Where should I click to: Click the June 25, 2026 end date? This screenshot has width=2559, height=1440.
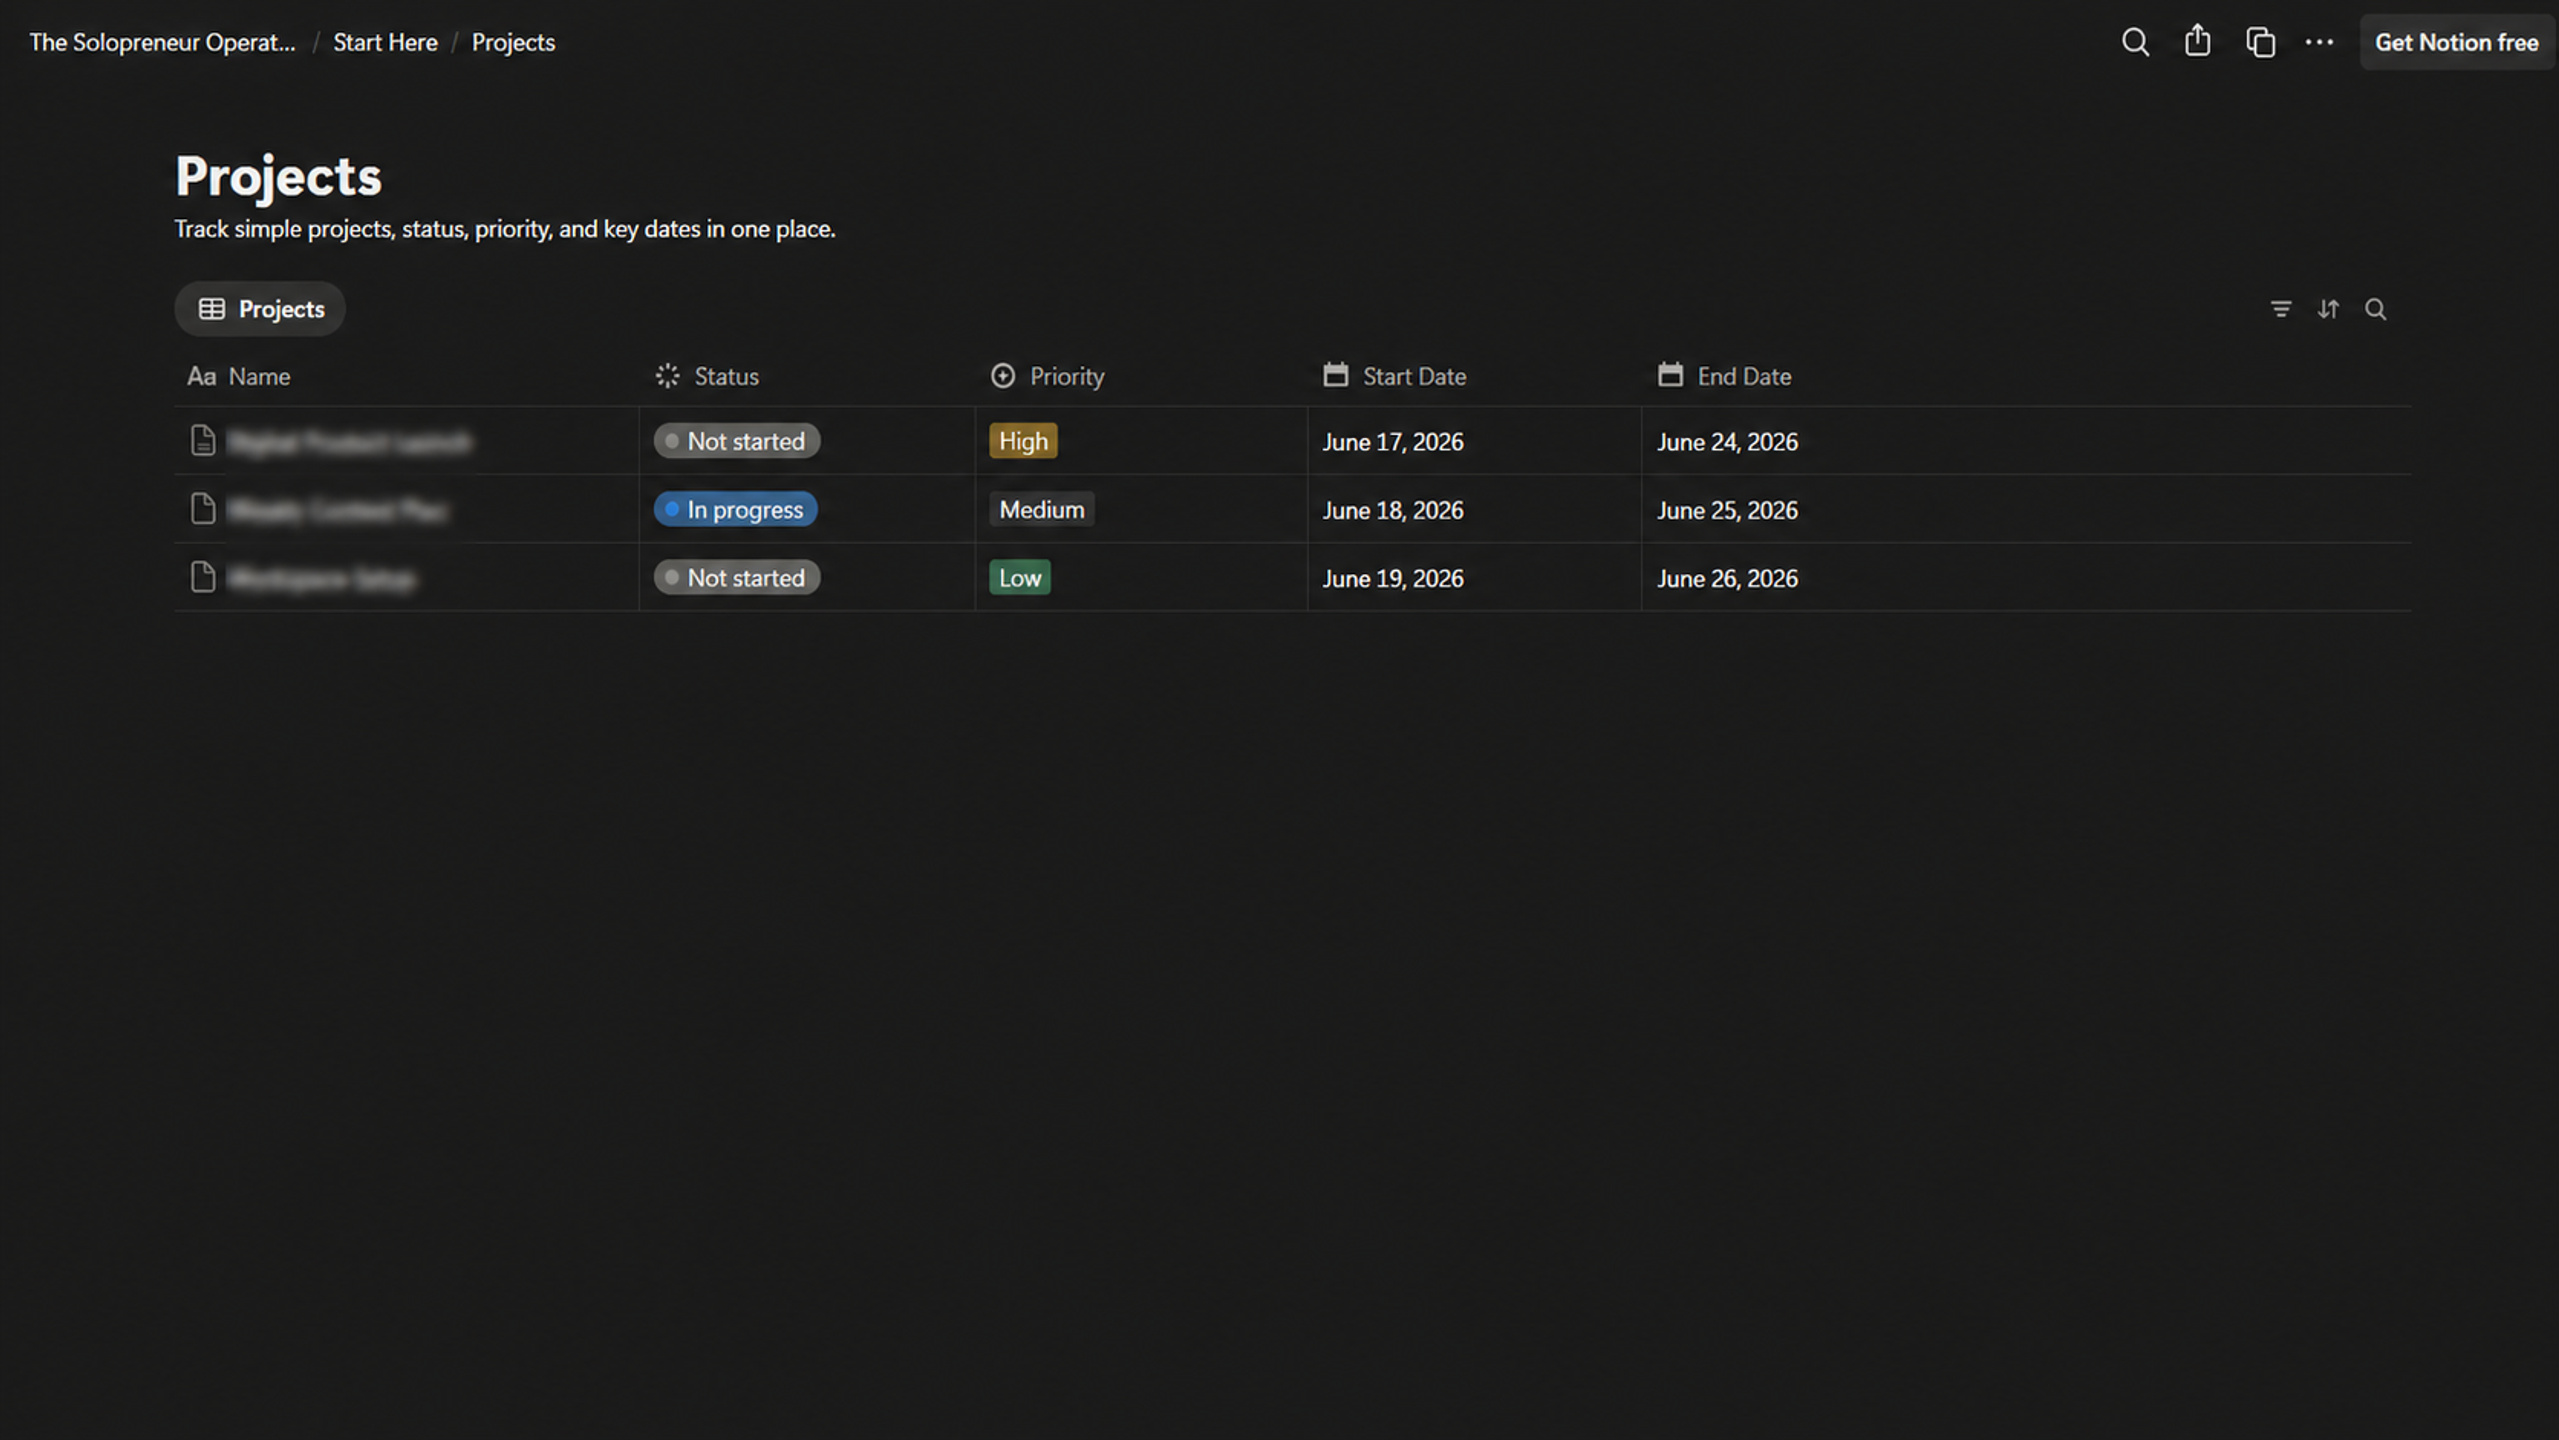(x=1727, y=510)
